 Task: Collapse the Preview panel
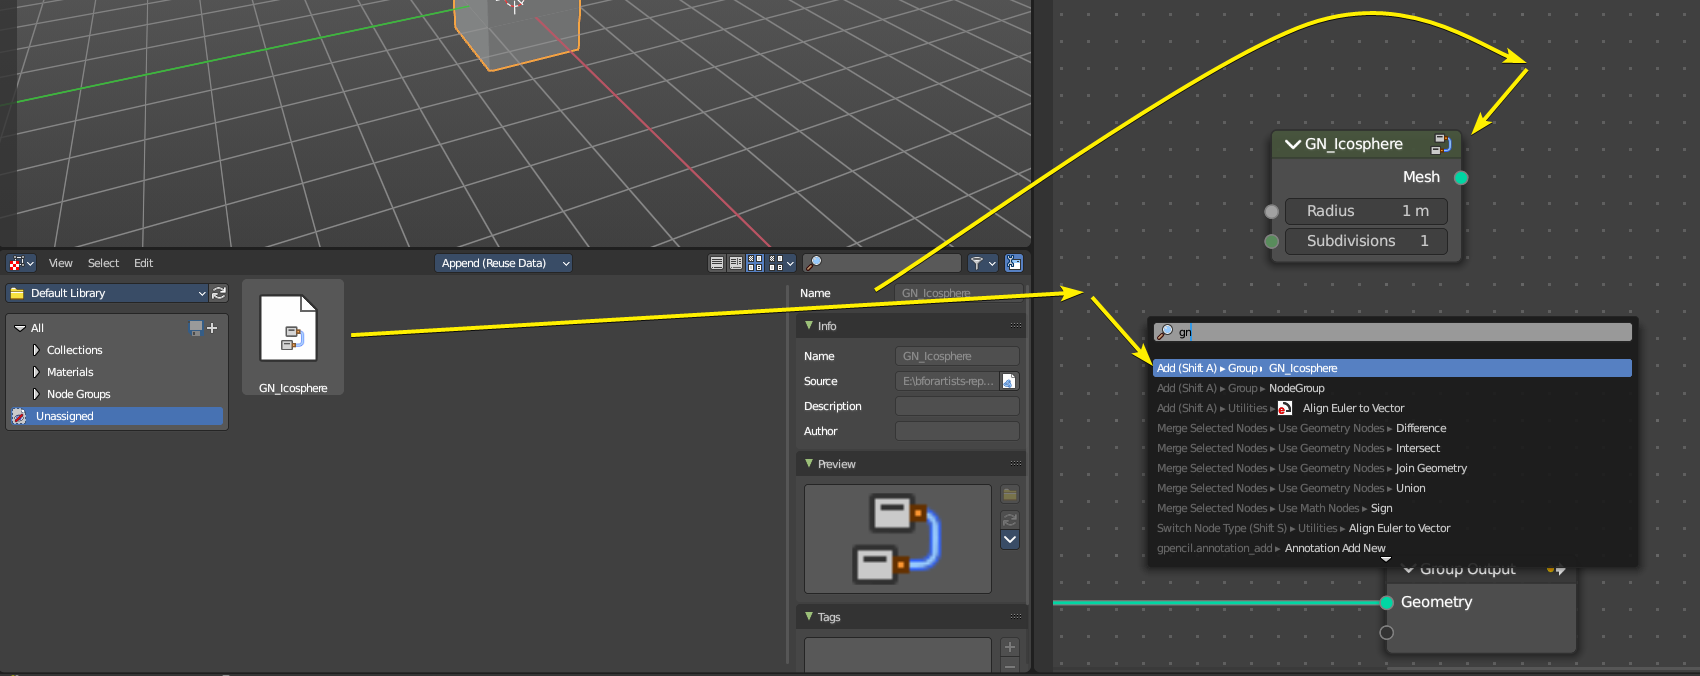click(x=809, y=464)
